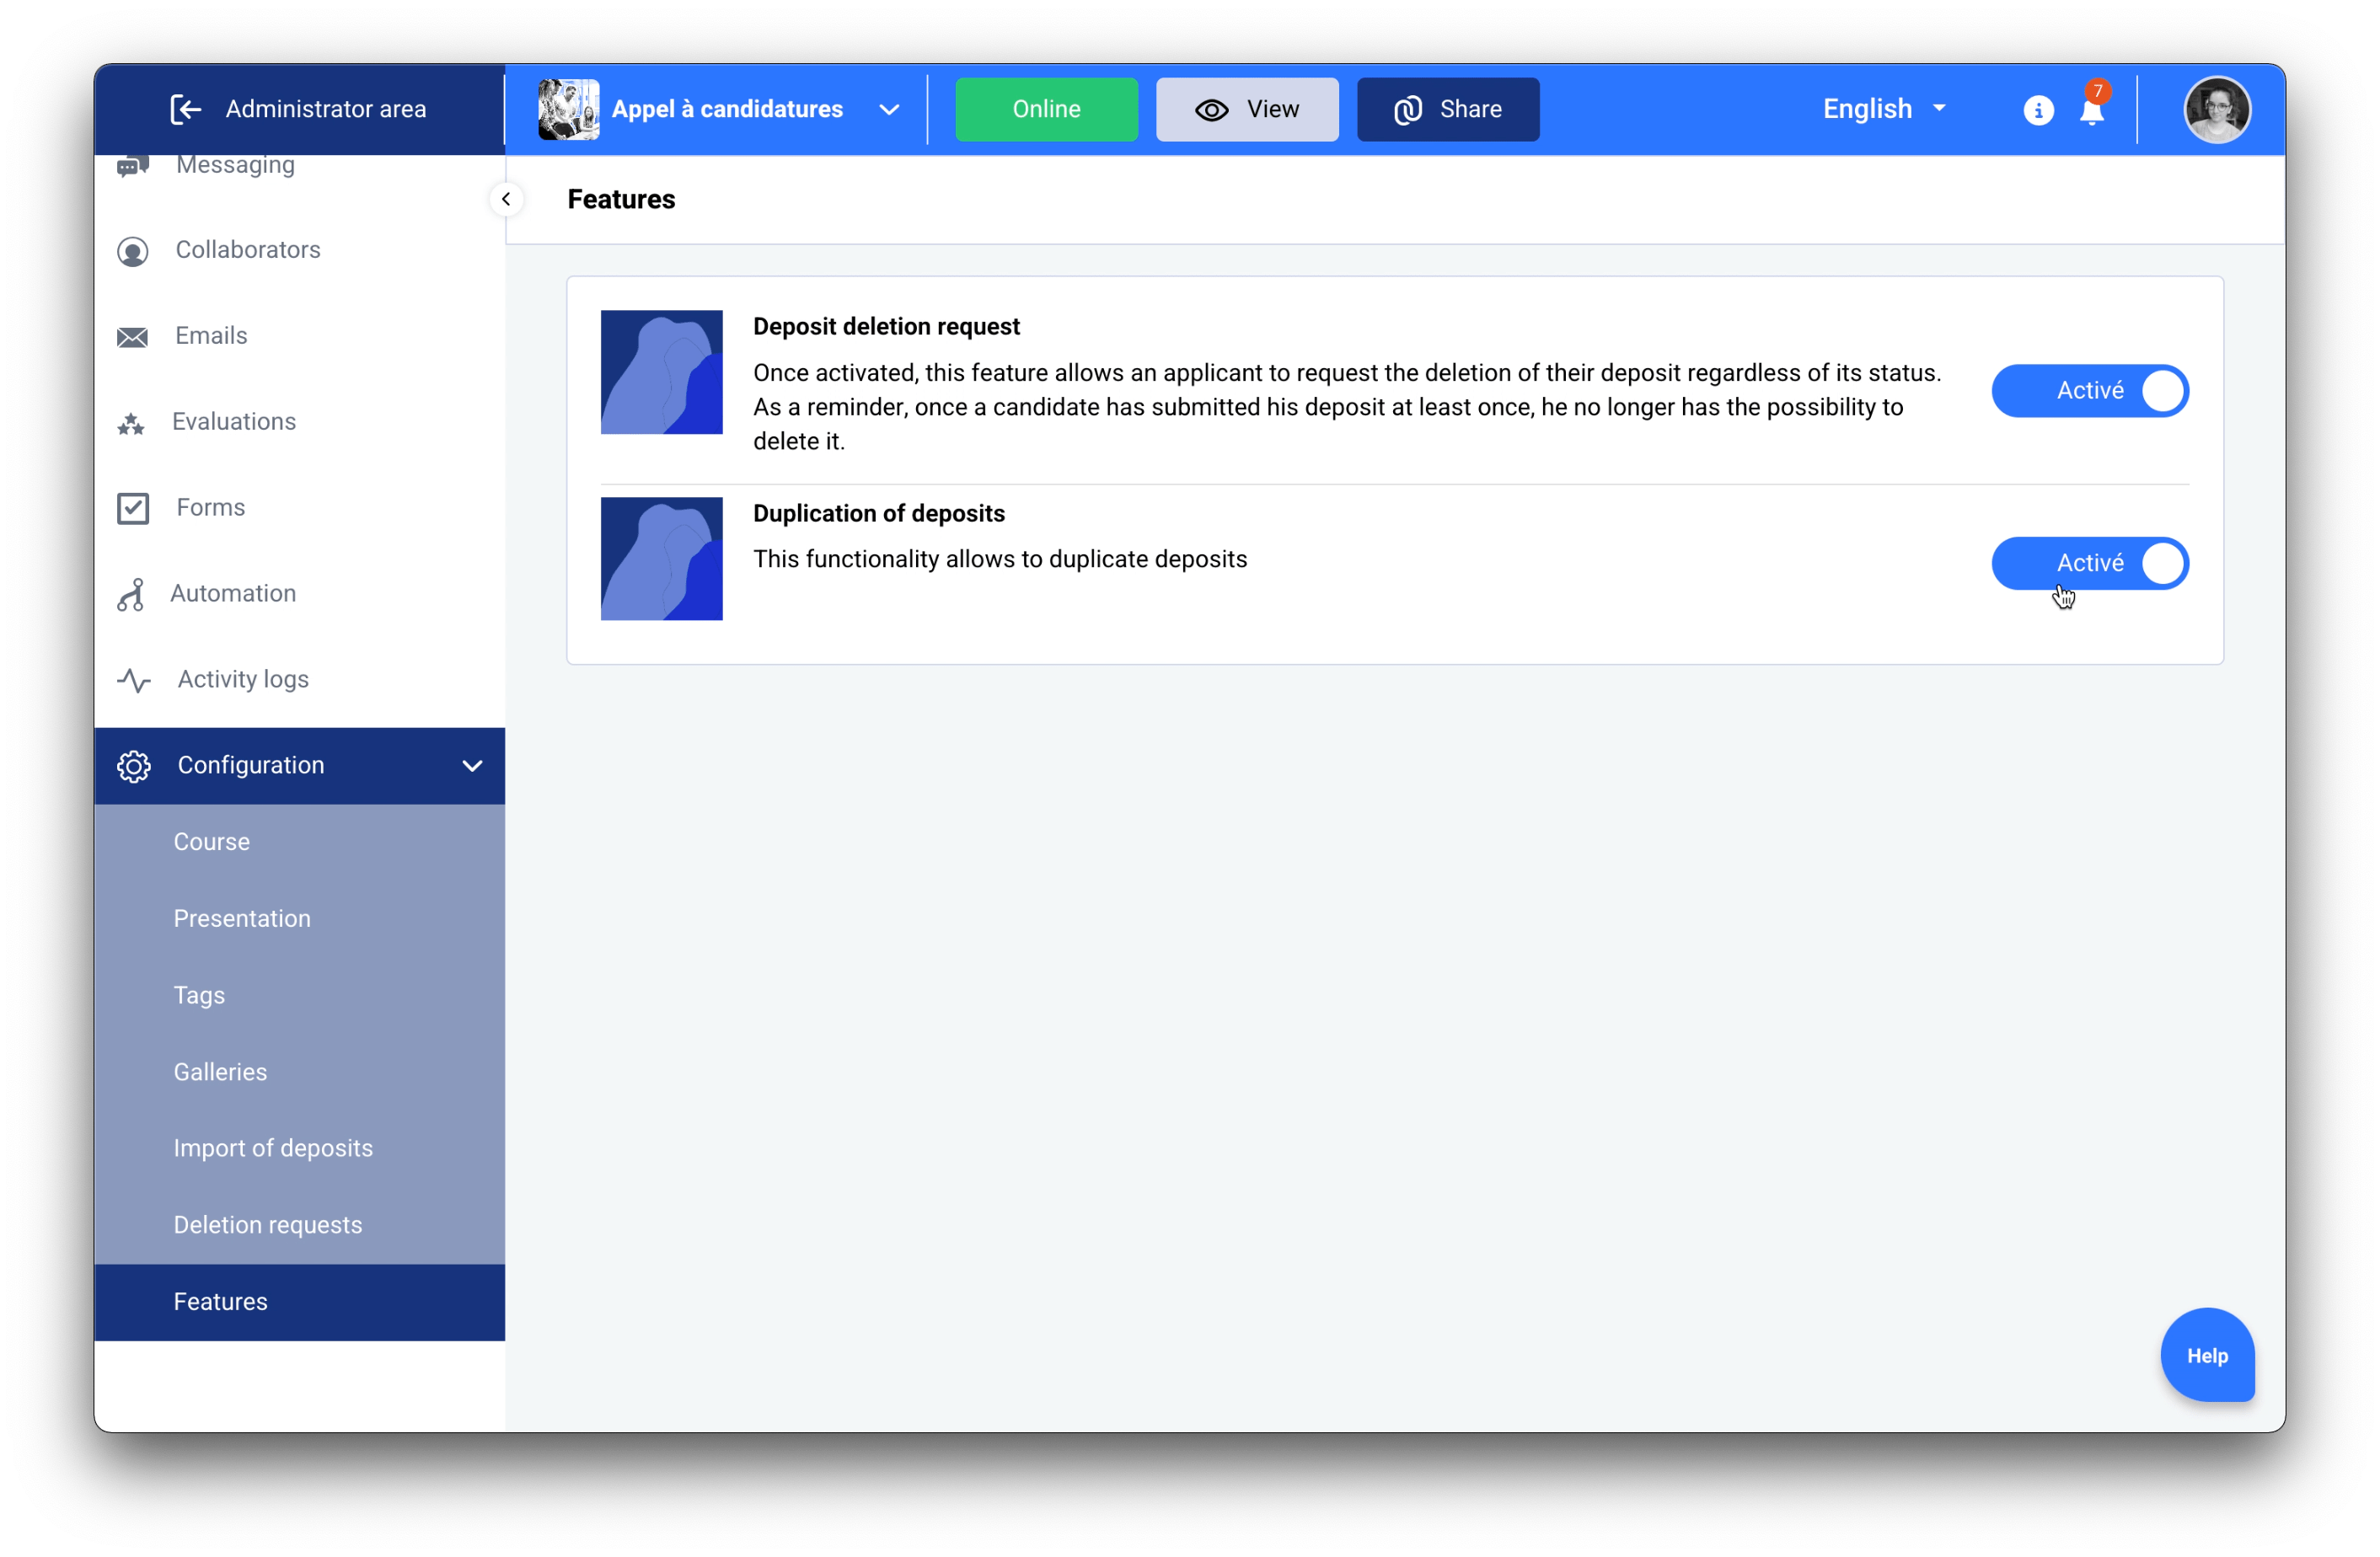Click the Evaluations stars icon
2380x1557 pixels.
click(131, 423)
